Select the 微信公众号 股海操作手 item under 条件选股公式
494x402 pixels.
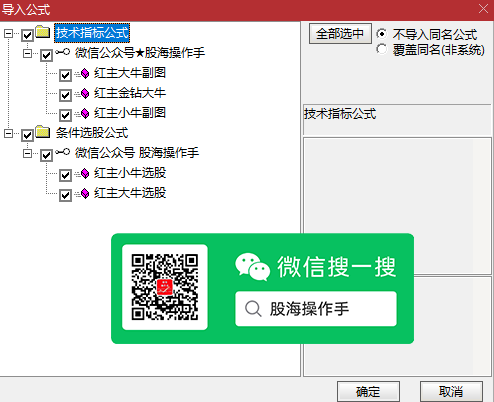pos(137,153)
